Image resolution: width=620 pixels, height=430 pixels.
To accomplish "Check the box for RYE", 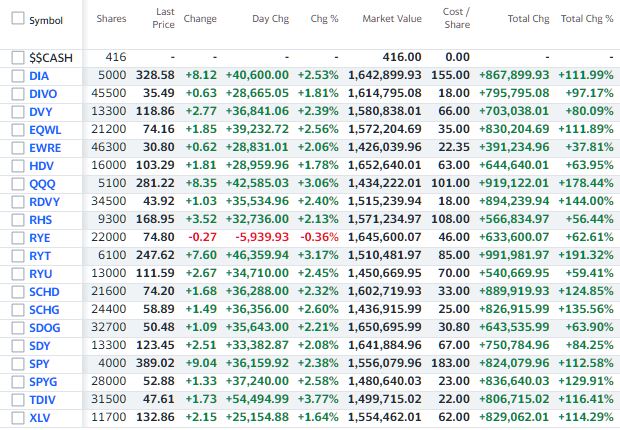I will tap(18, 237).
